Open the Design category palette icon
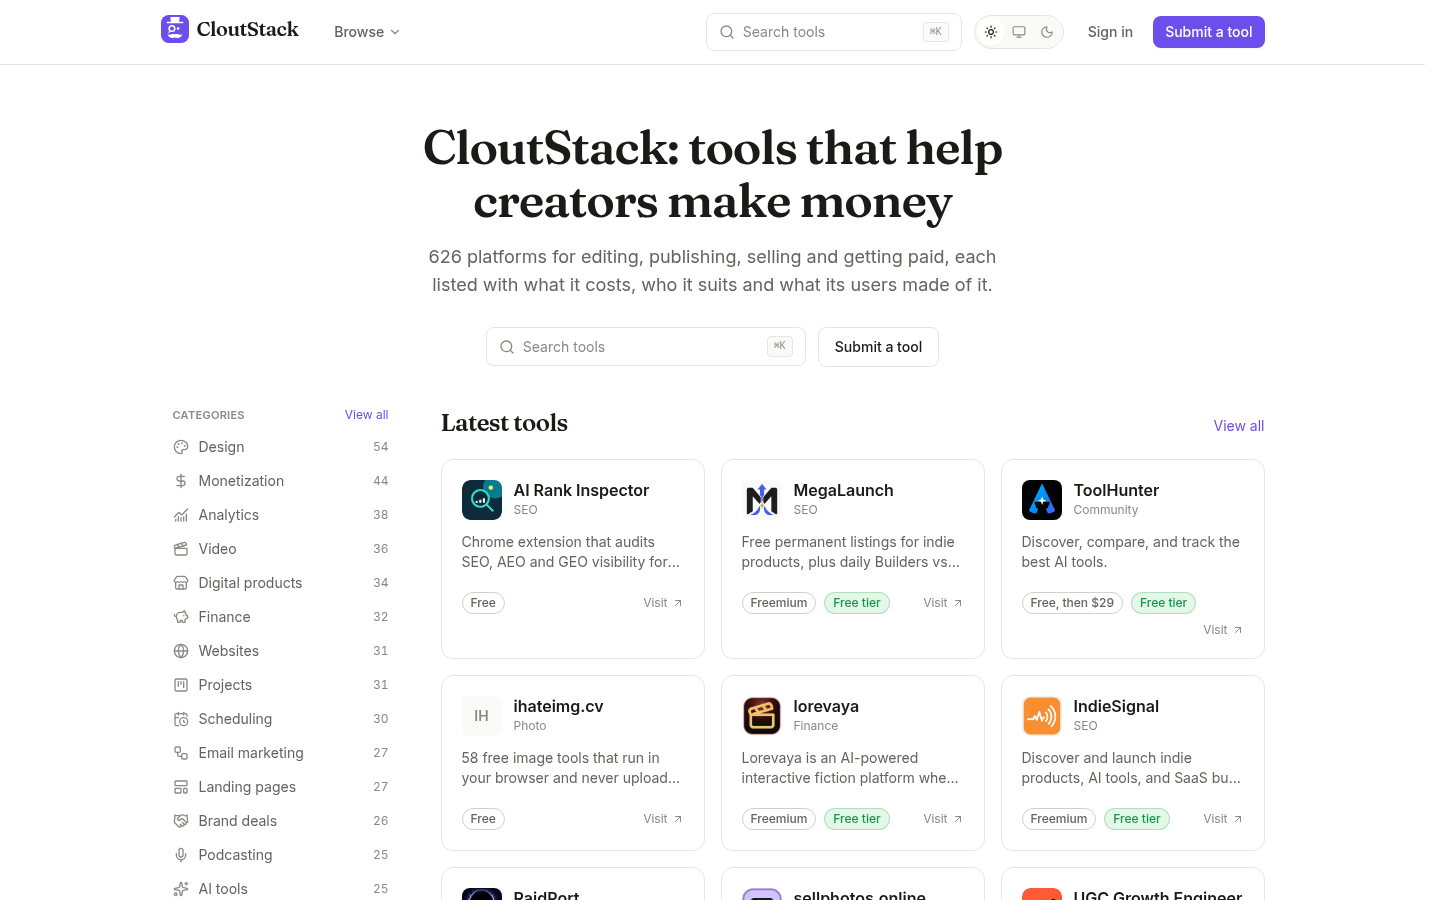Screen dimensions: 1440x900 point(181,447)
